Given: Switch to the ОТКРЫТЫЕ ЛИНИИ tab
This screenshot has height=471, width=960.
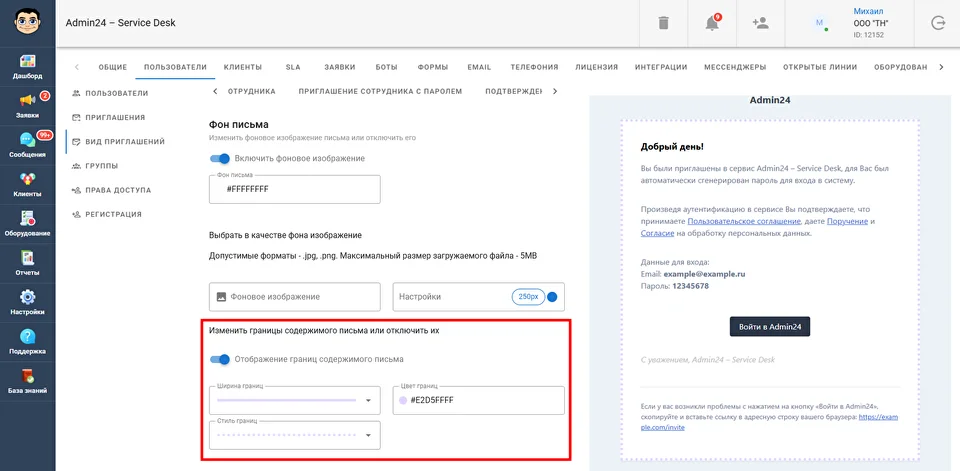Looking at the screenshot, I should pyautogui.click(x=820, y=67).
